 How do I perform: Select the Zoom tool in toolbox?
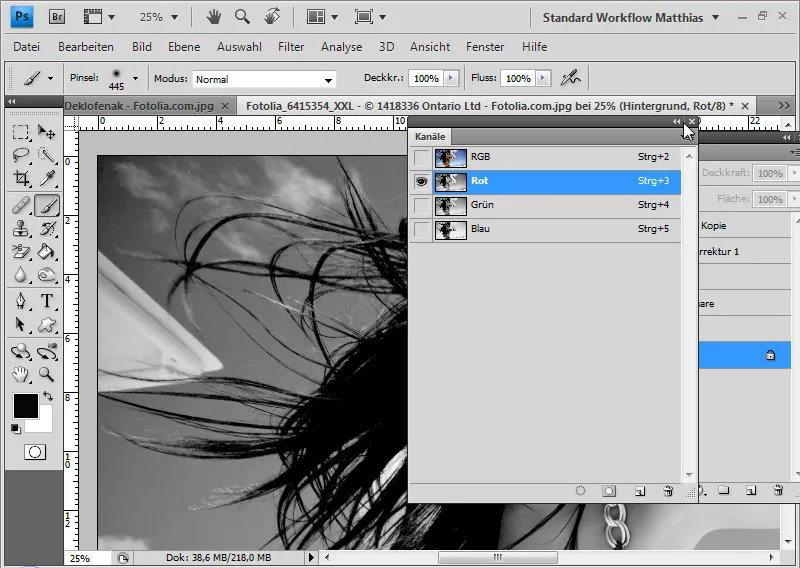pyautogui.click(x=47, y=375)
